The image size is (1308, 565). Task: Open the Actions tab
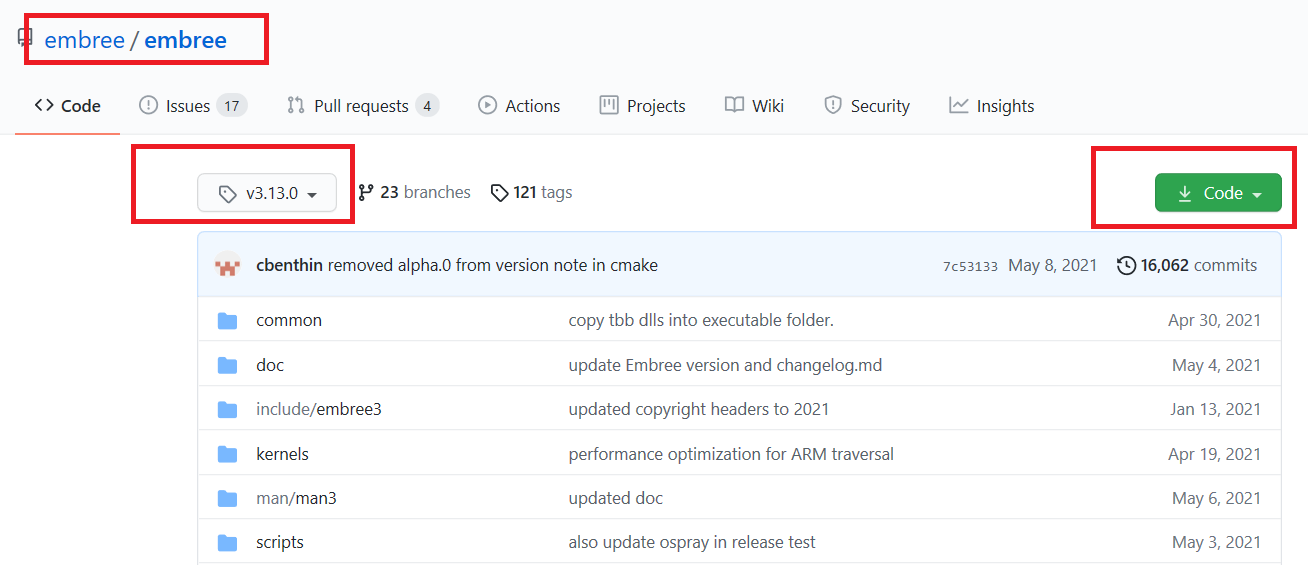(x=519, y=106)
